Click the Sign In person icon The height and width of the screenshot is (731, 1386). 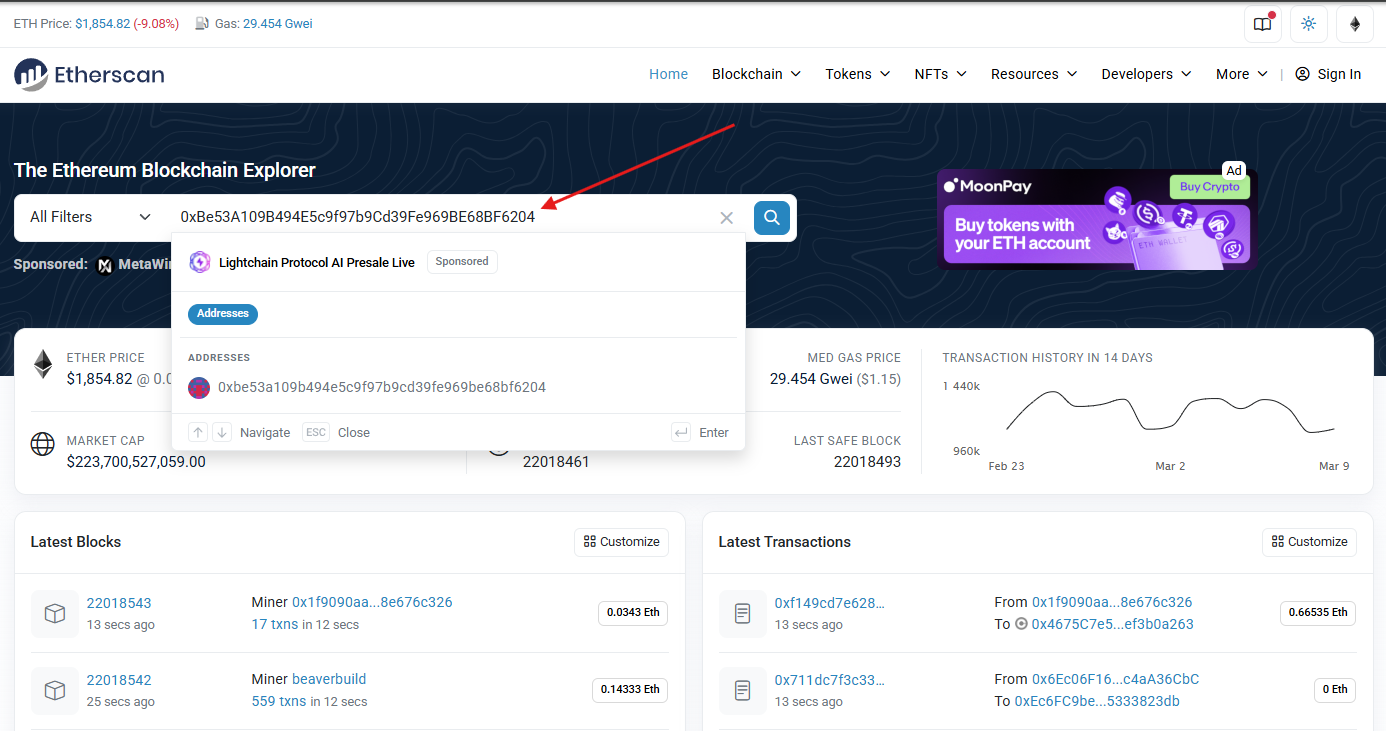(x=1301, y=73)
